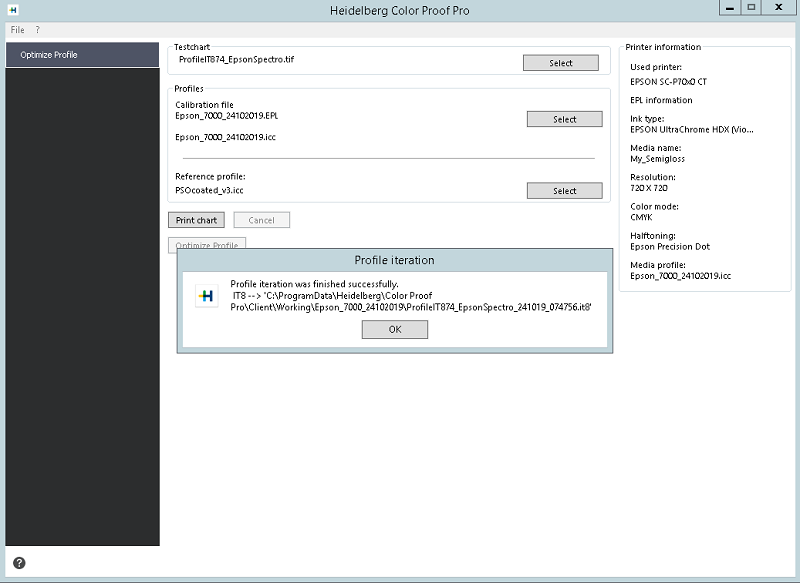This screenshot has height=583, width=800.
Task: Select the Optimize Profile sidebar tab
Action: [82, 55]
